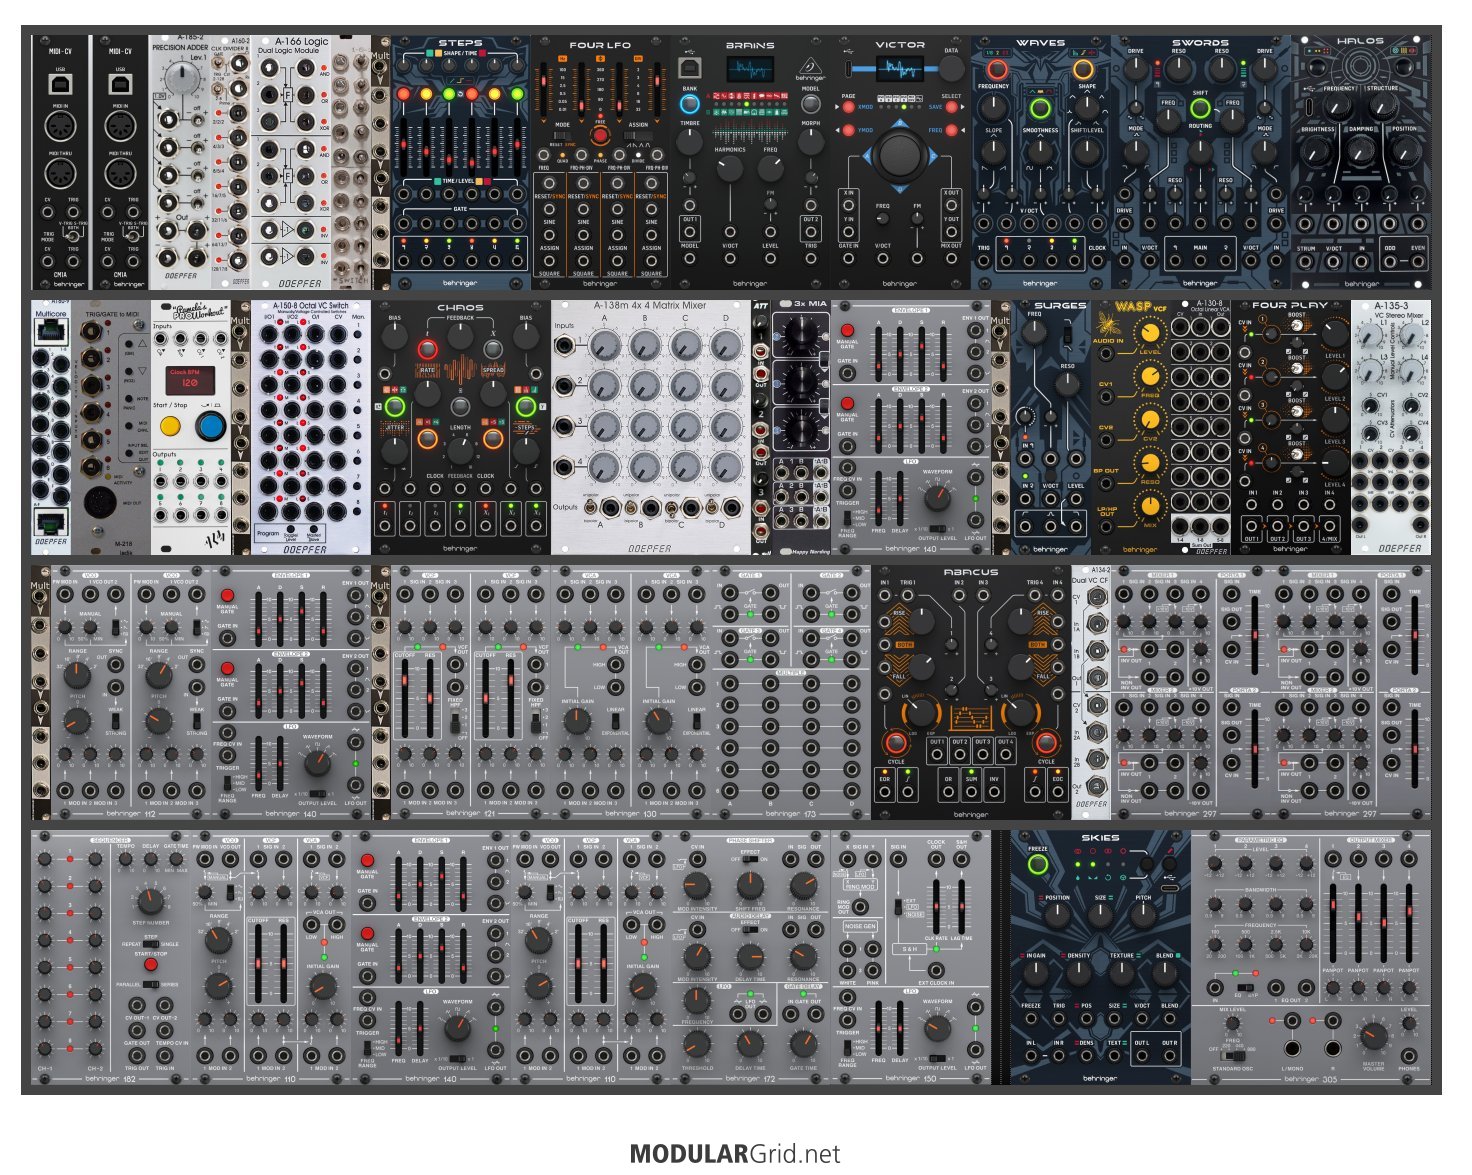
Task: Click the B arrow above the VICTOR joystick
Action: (900, 122)
